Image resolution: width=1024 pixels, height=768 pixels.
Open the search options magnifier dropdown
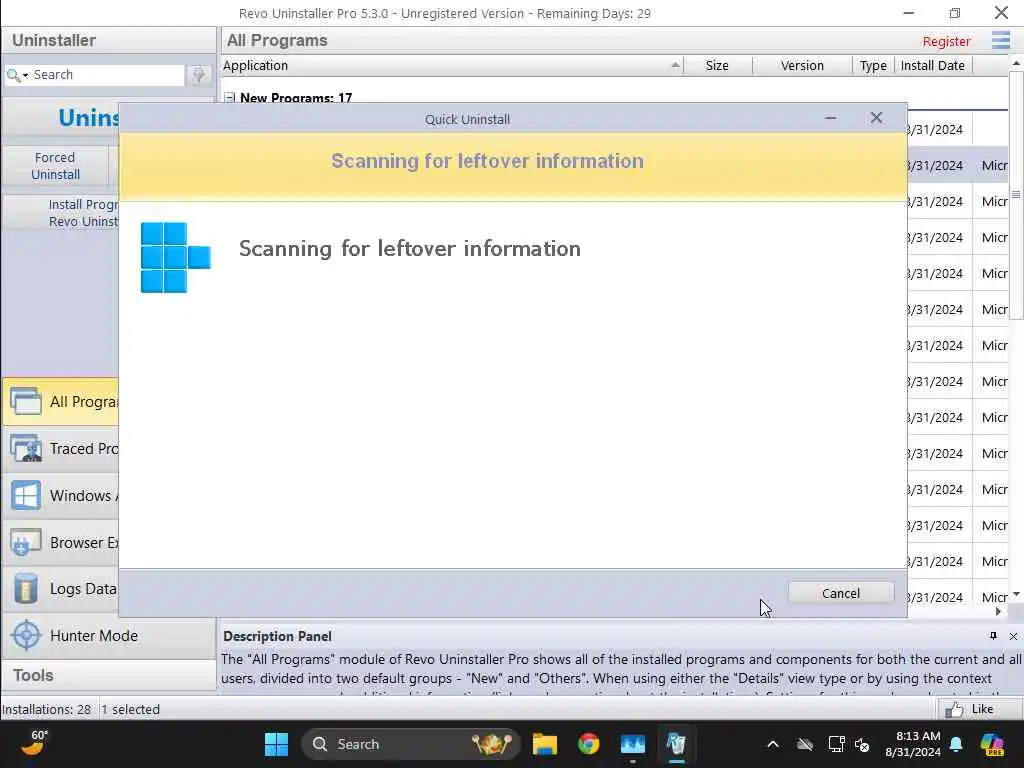pos(17,75)
